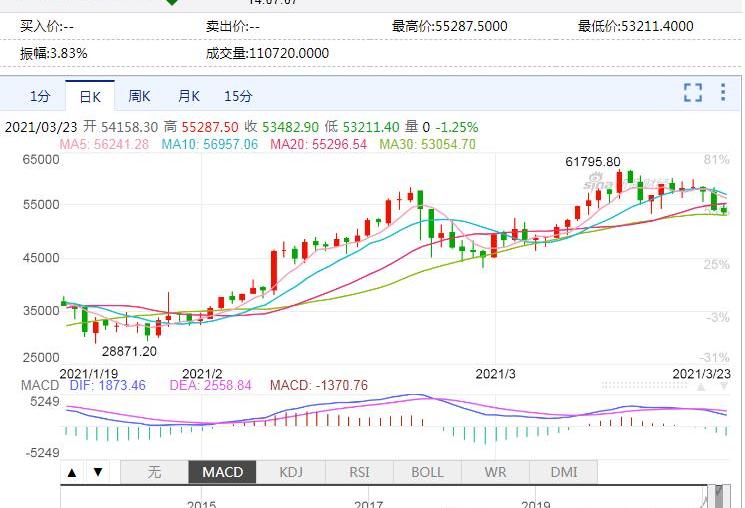The image size is (745, 508).
Task: Select the 15分 interval tab
Action: click(238, 96)
